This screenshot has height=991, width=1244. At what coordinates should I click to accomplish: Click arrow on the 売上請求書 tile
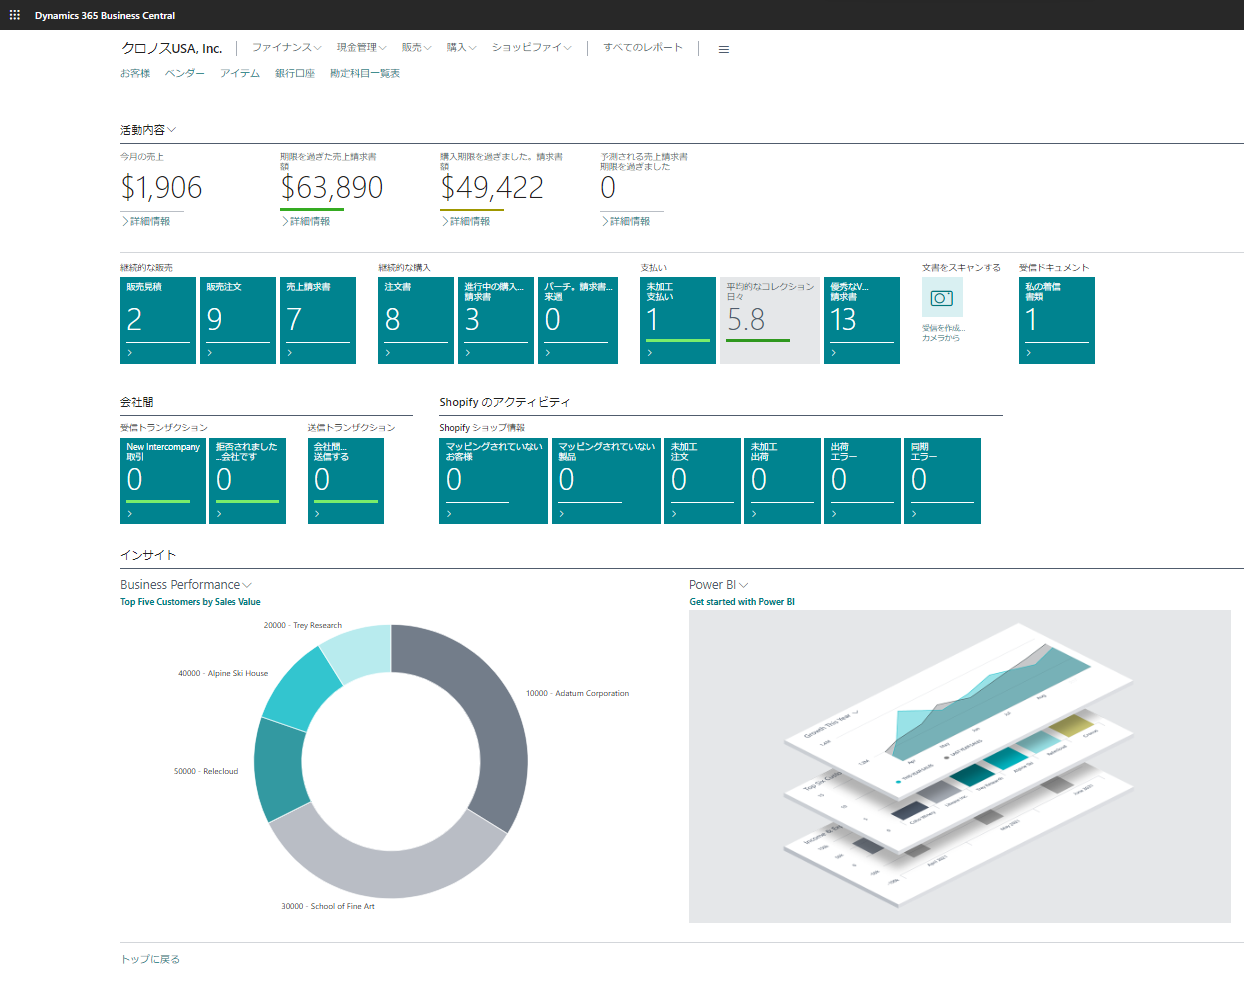point(290,353)
